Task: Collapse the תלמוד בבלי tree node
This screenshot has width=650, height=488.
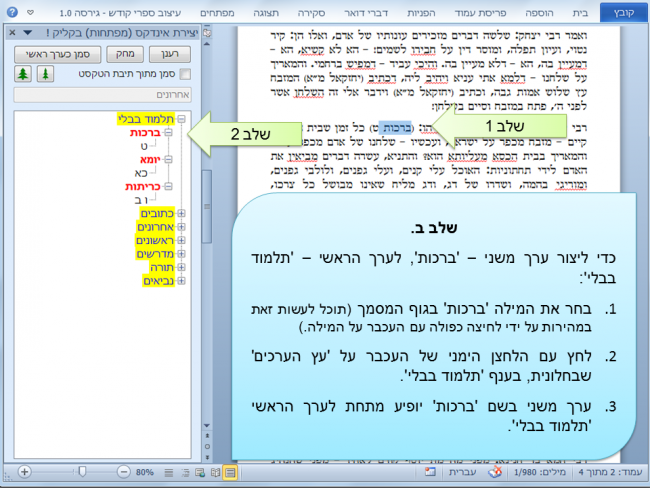Action: tap(182, 119)
